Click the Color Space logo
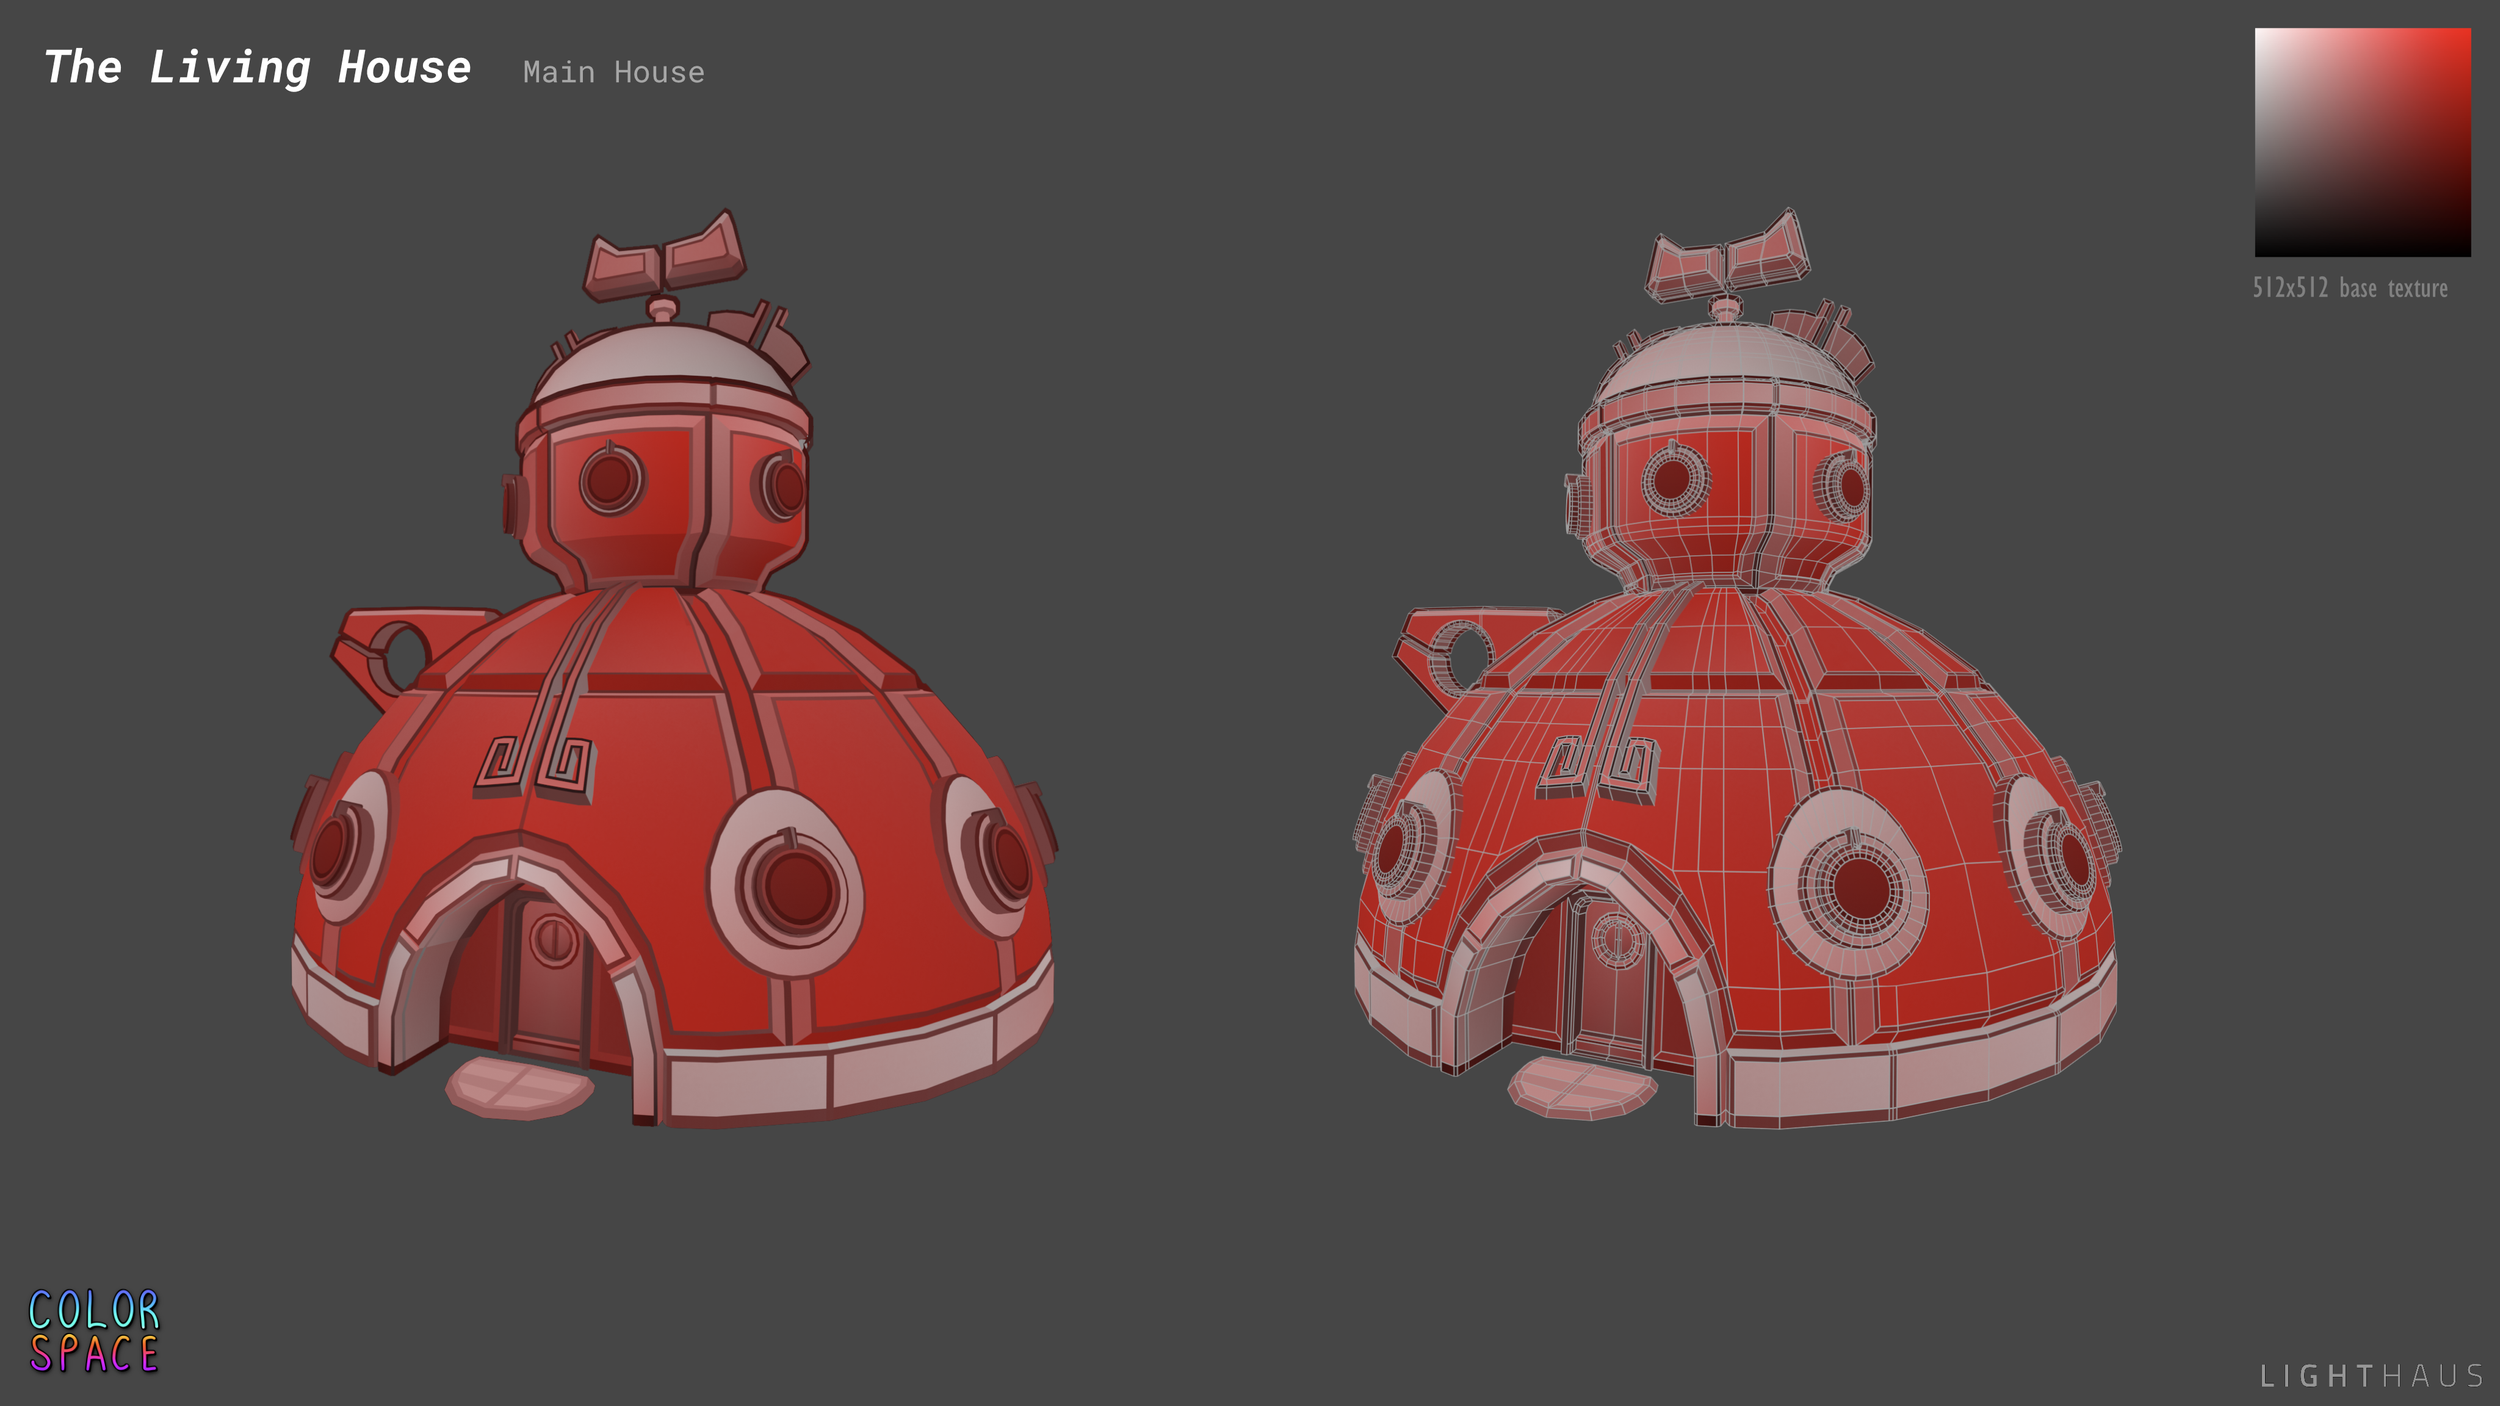This screenshot has height=1406, width=2500. [94, 1330]
